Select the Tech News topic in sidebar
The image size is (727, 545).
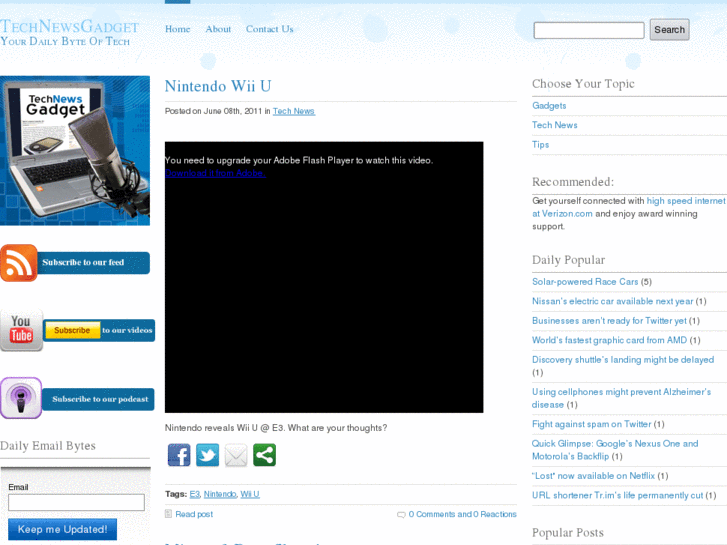click(x=555, y=125)
